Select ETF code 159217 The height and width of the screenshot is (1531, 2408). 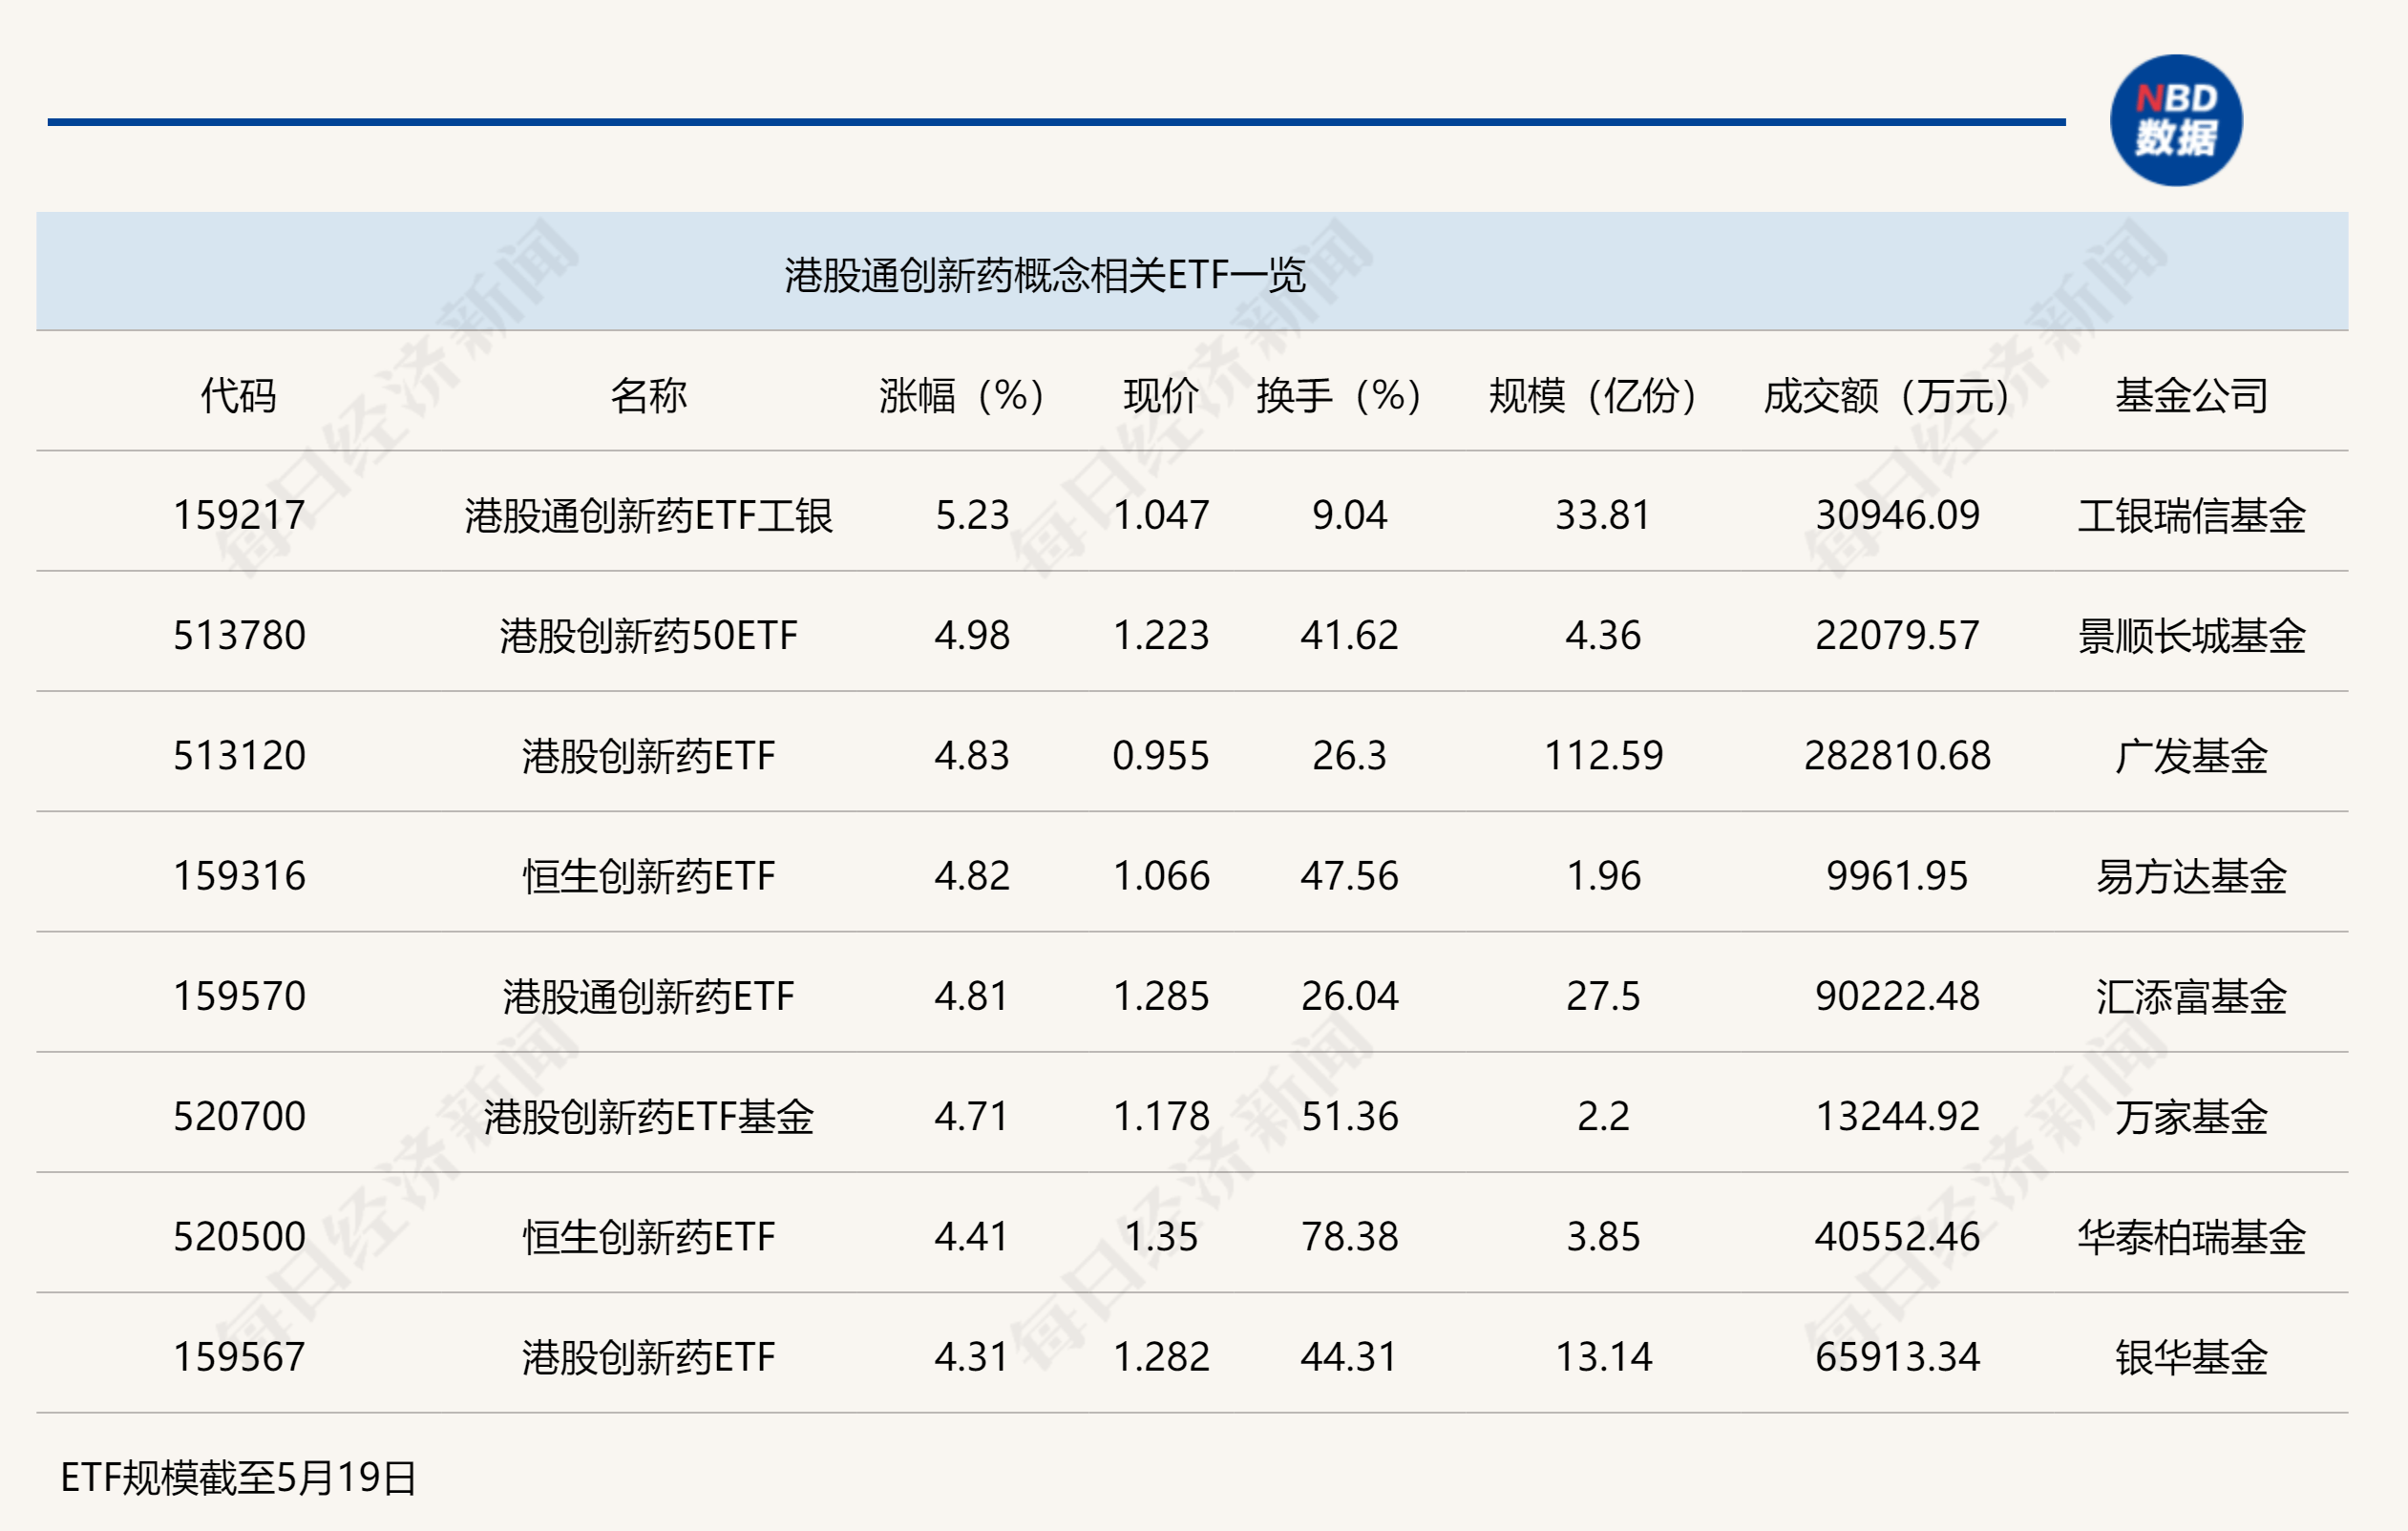pyautogui.click(x=240, y=516)
